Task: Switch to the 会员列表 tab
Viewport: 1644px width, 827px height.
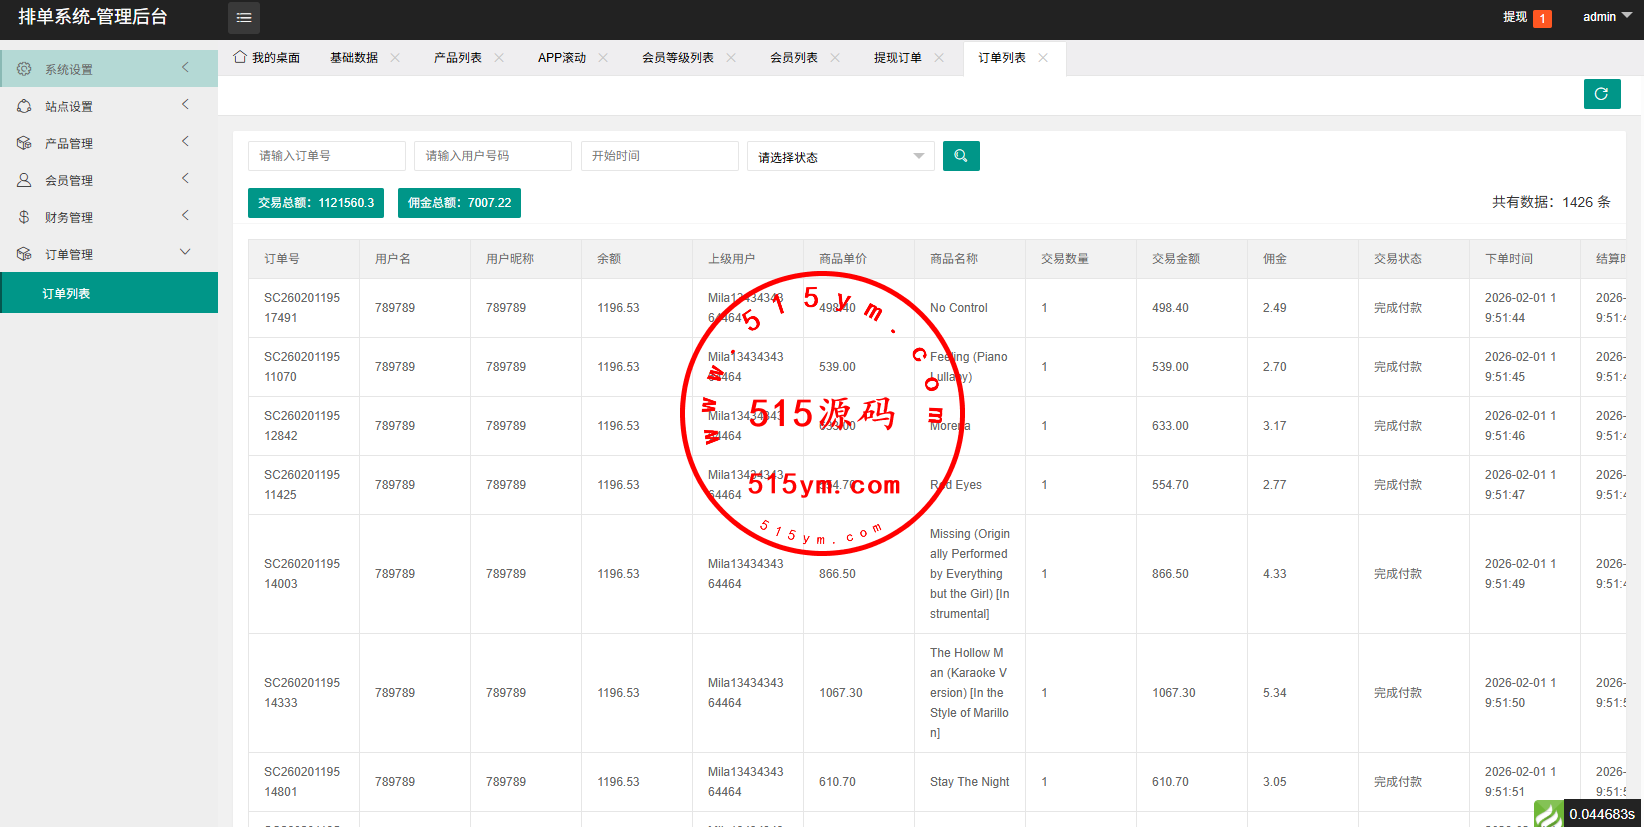Action: [793, 58]
